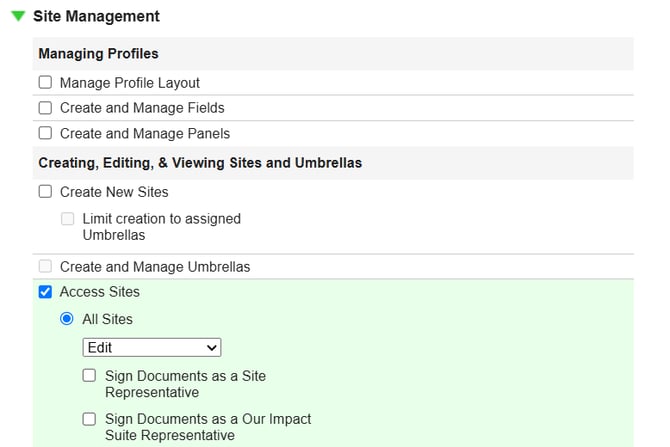
Task: Click the Create New Sites label text
Action: tap(114, 192)
